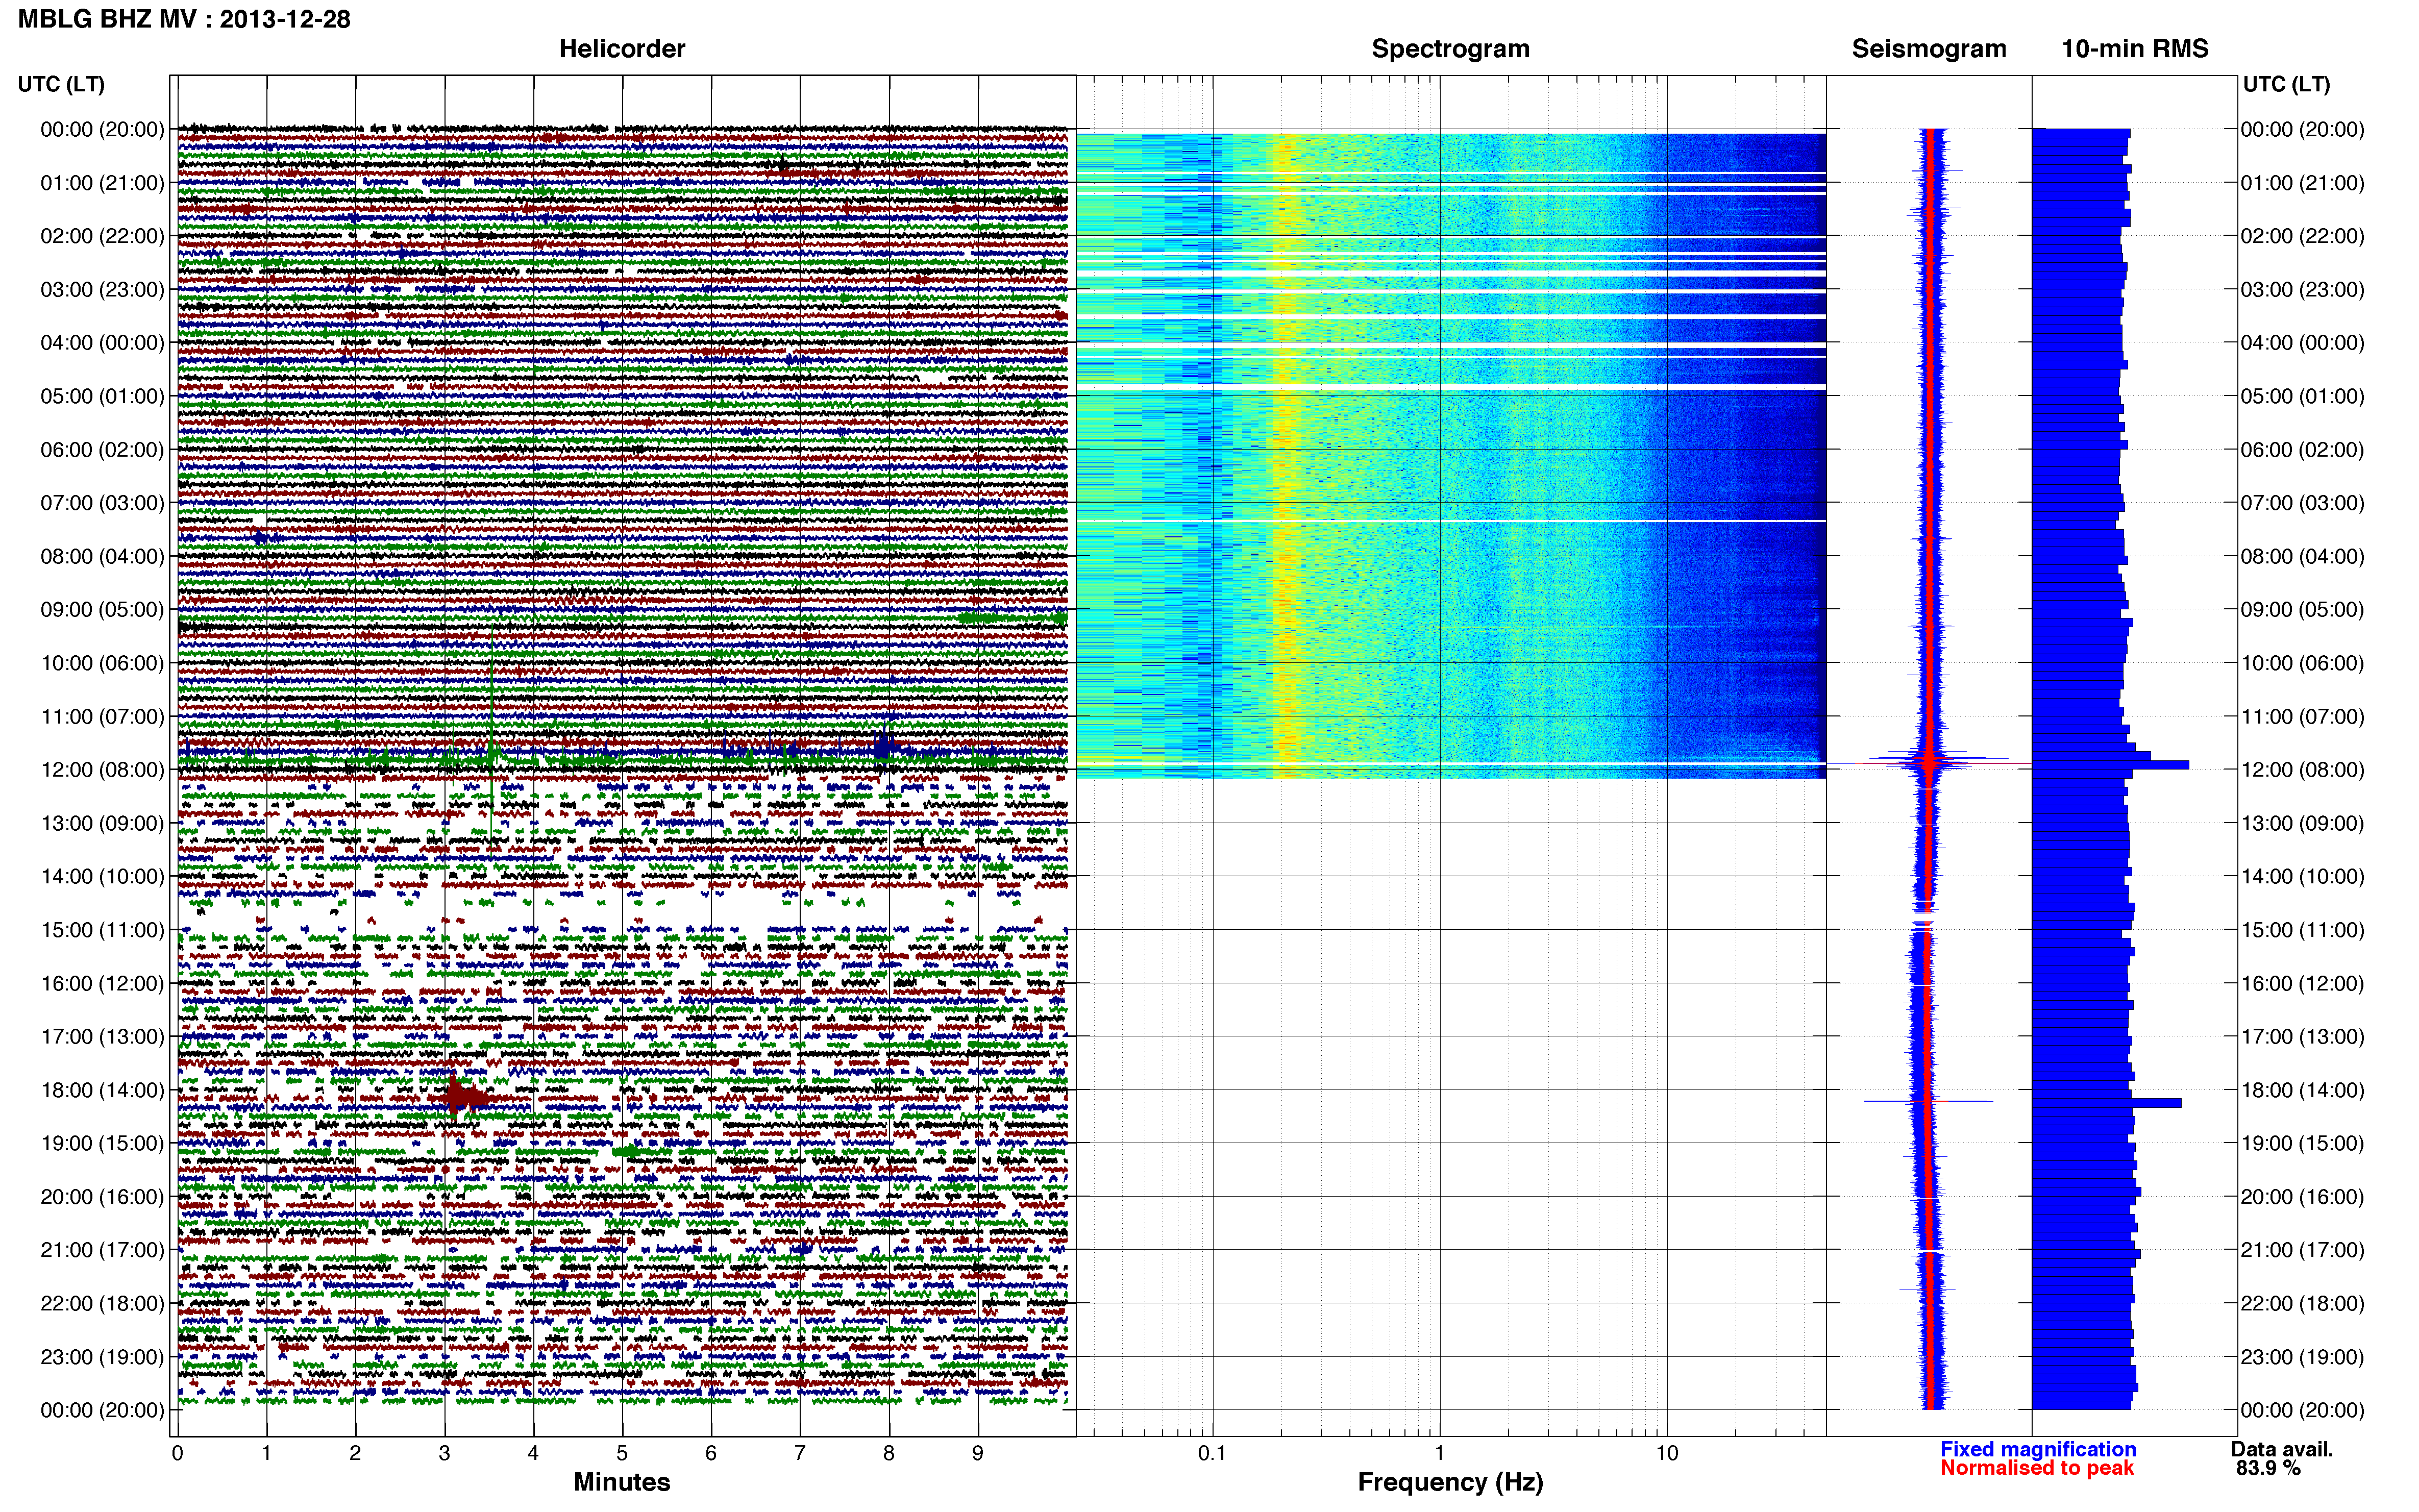This screenshot has width=2419, height=1512.
Task: Click RMS-side time label "07:00 (03:00)"
Action: pyautogui.click(x=2302, y=503)
